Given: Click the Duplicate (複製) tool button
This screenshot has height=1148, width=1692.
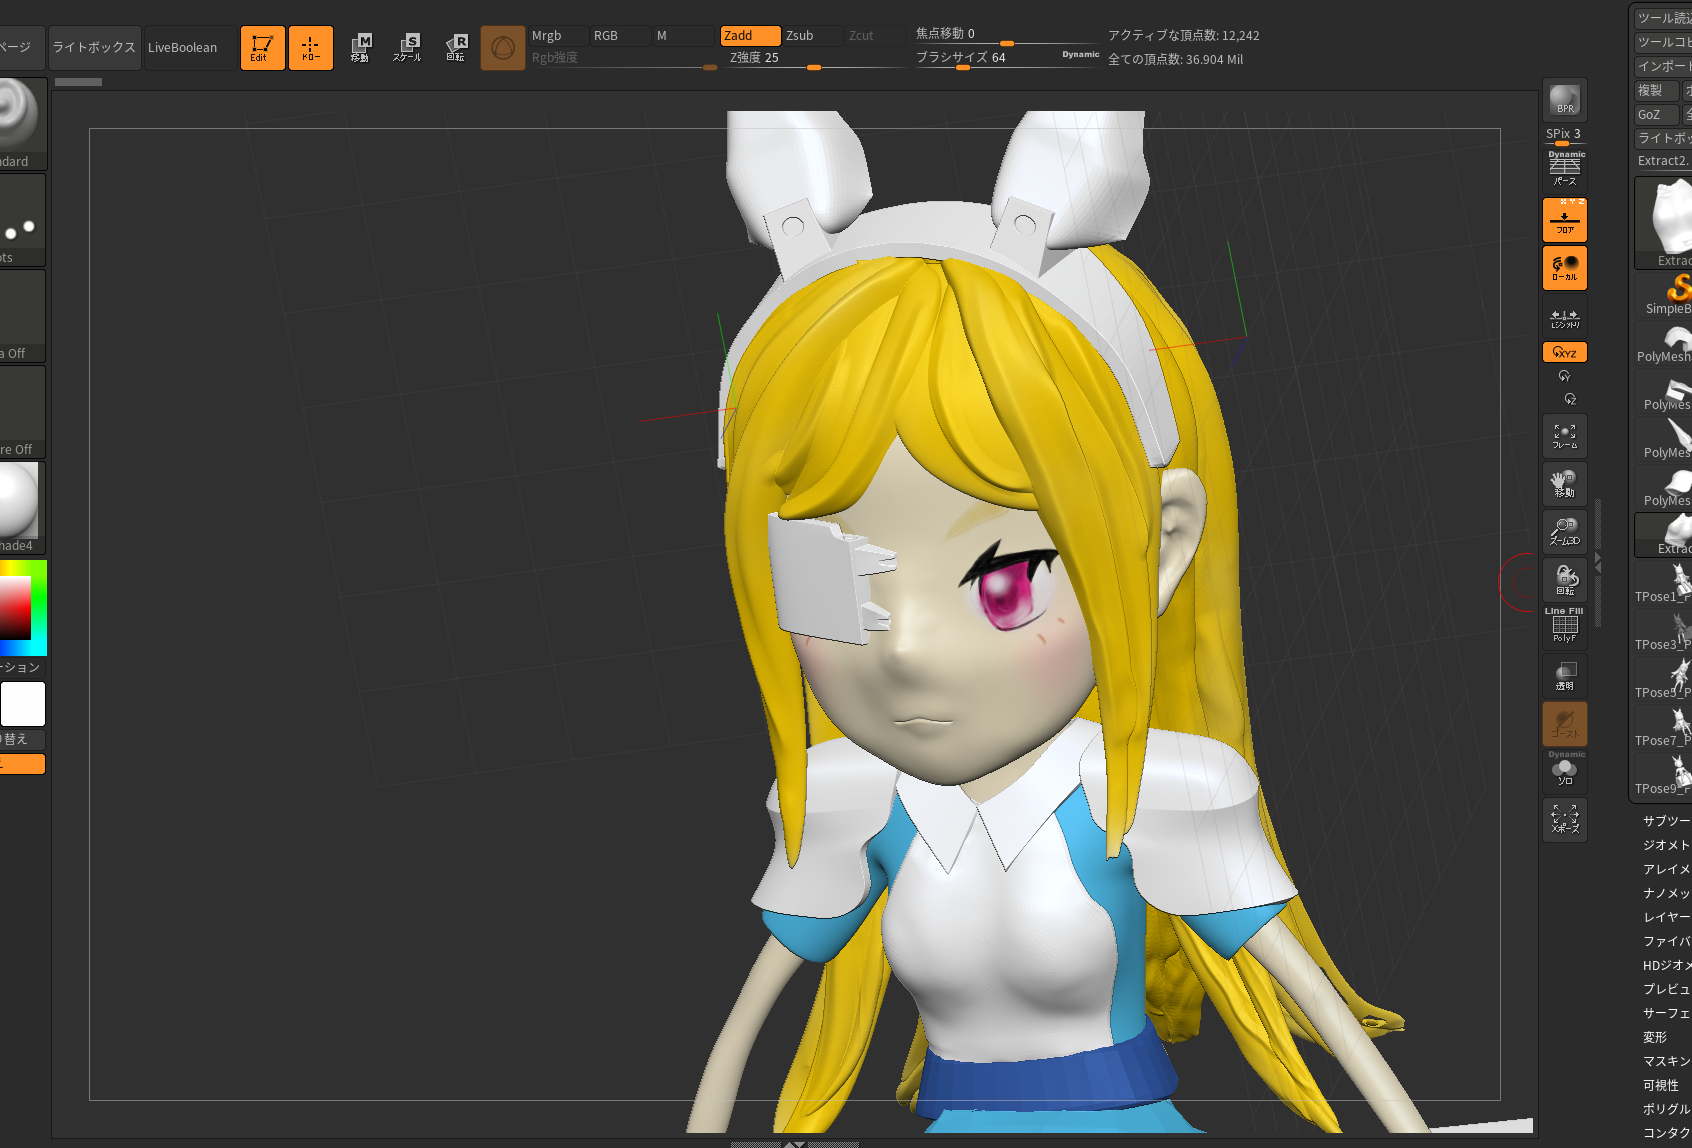Looking at the screenshot, I should pyautogui.click(x=1656, y=90).
